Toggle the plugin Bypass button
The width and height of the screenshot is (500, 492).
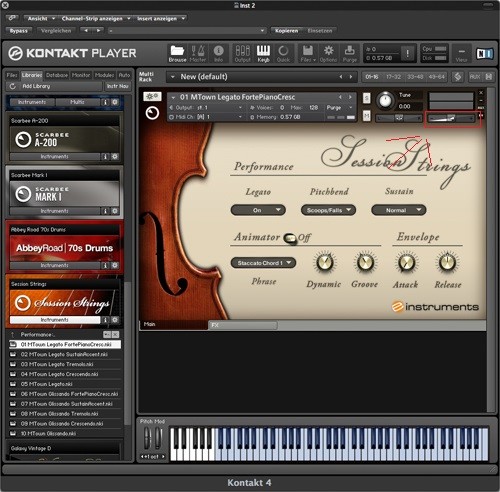tap(19, 31)
